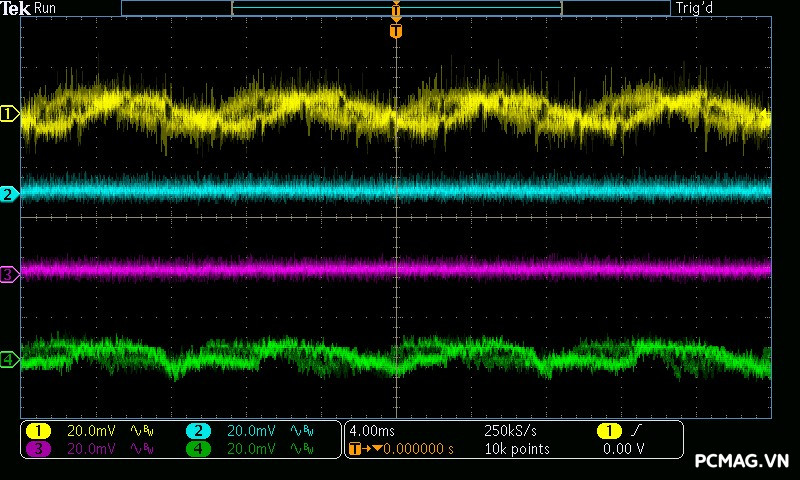The image size is (800, 480).
Task: Select the yellow channel 1 badge
Action: [x=39, y=431]
